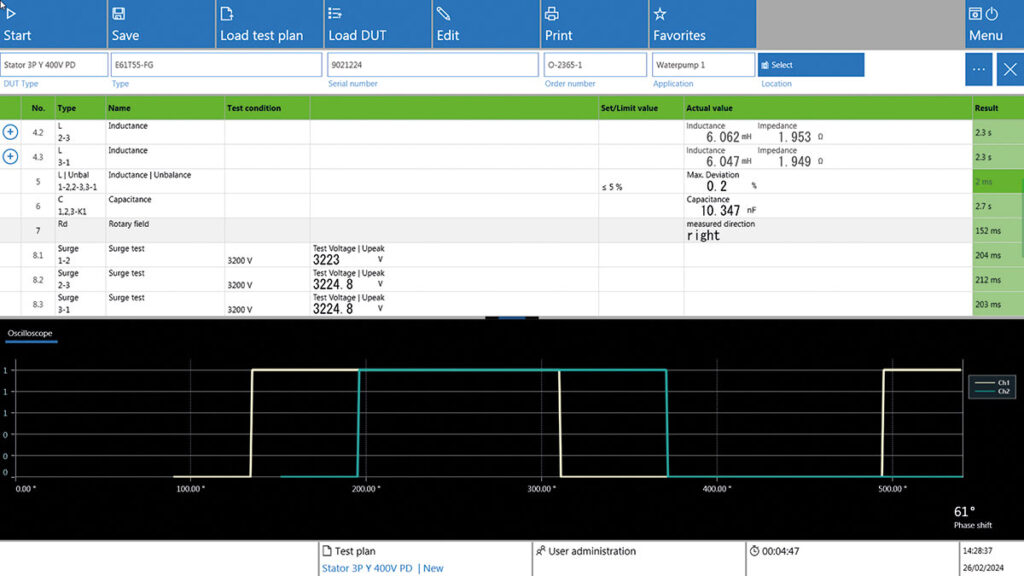Click the Save disk icon
Viewport: 1024px width, 576px height.
point(119,14)
